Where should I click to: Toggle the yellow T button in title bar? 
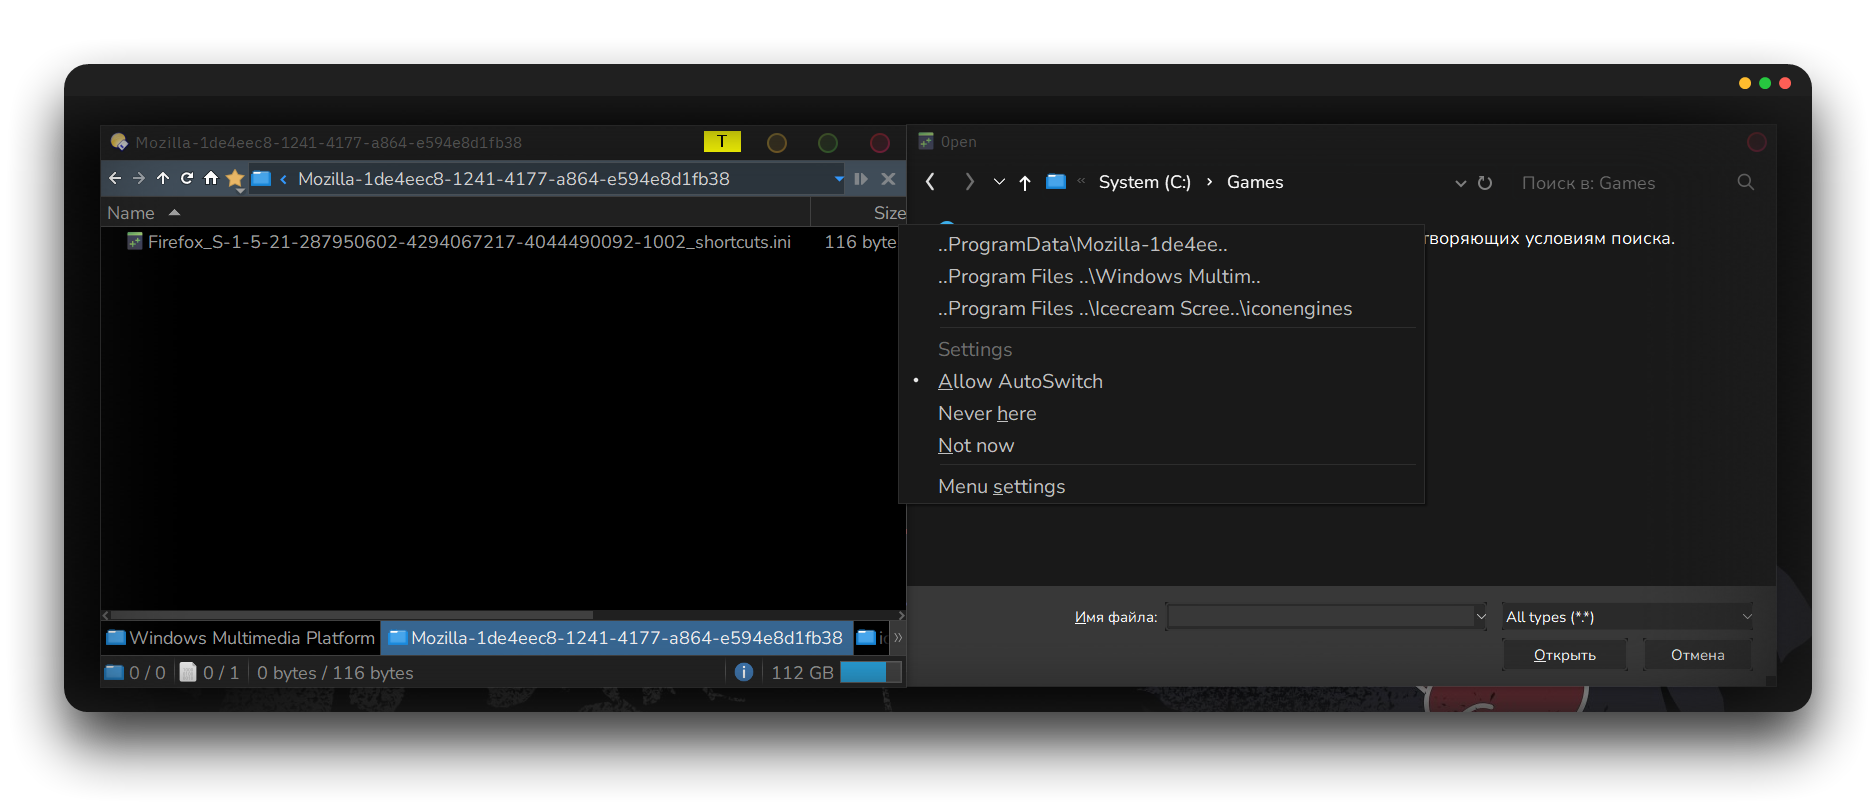point(722,142)
